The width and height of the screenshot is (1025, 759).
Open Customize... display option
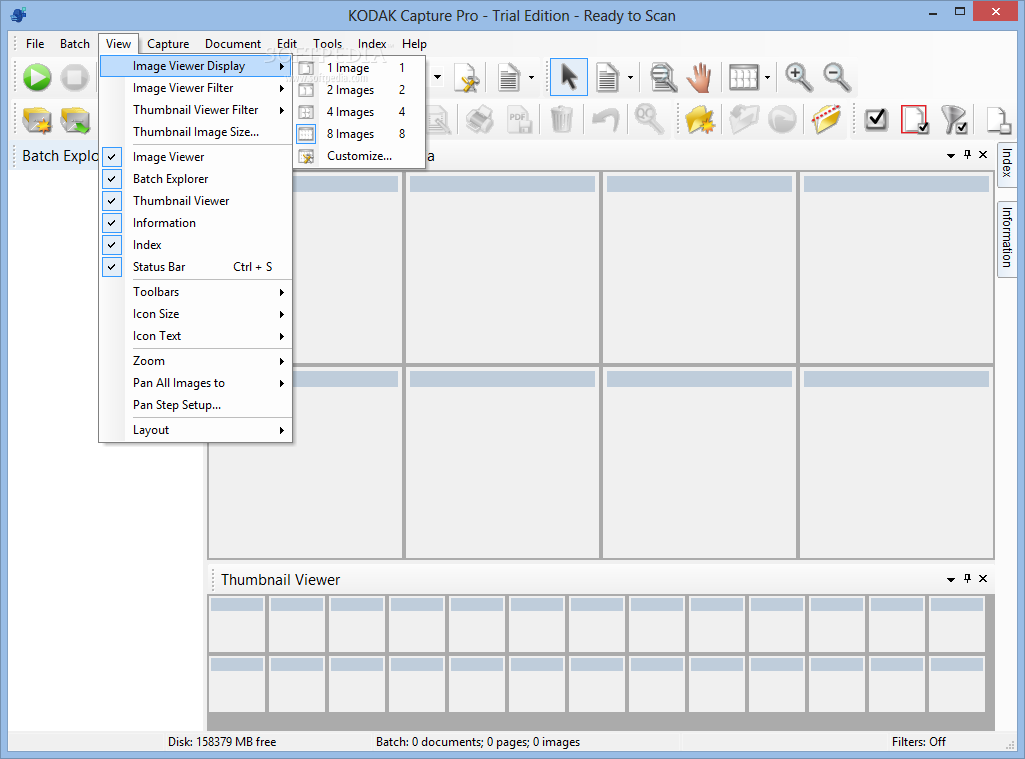(360, 156)
